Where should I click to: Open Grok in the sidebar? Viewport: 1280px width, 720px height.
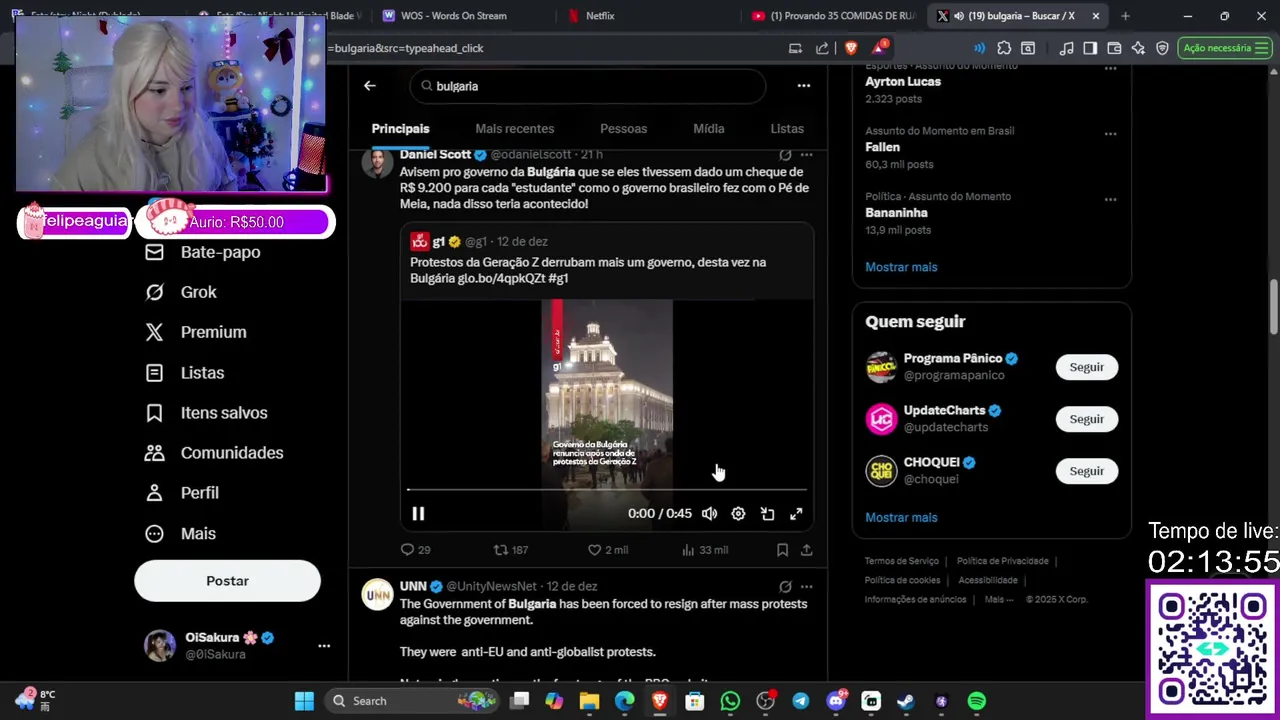(181, 292)
